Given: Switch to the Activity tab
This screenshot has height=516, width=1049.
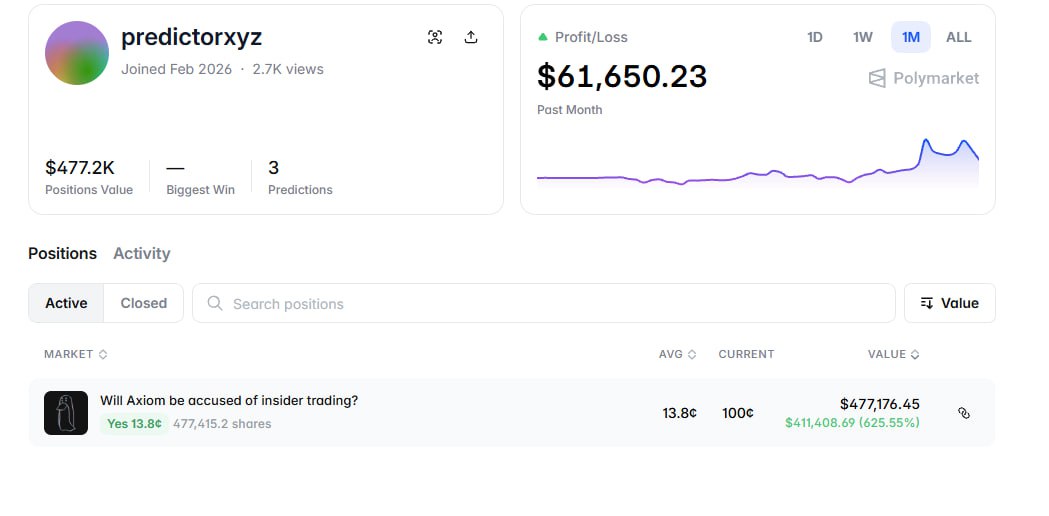Looking at the screenshot, I should point(142,254).
